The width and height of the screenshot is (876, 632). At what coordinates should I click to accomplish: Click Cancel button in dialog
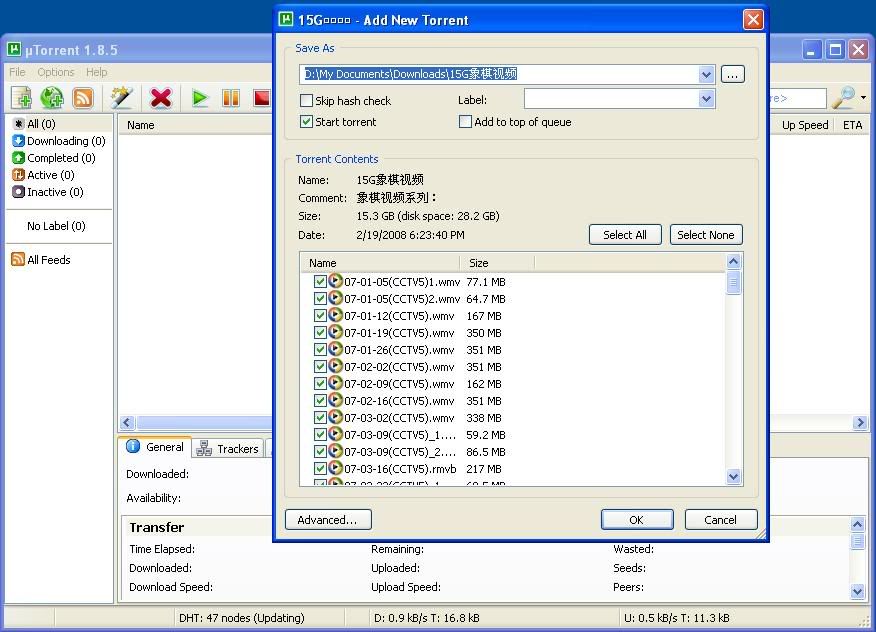click(721, 520)
